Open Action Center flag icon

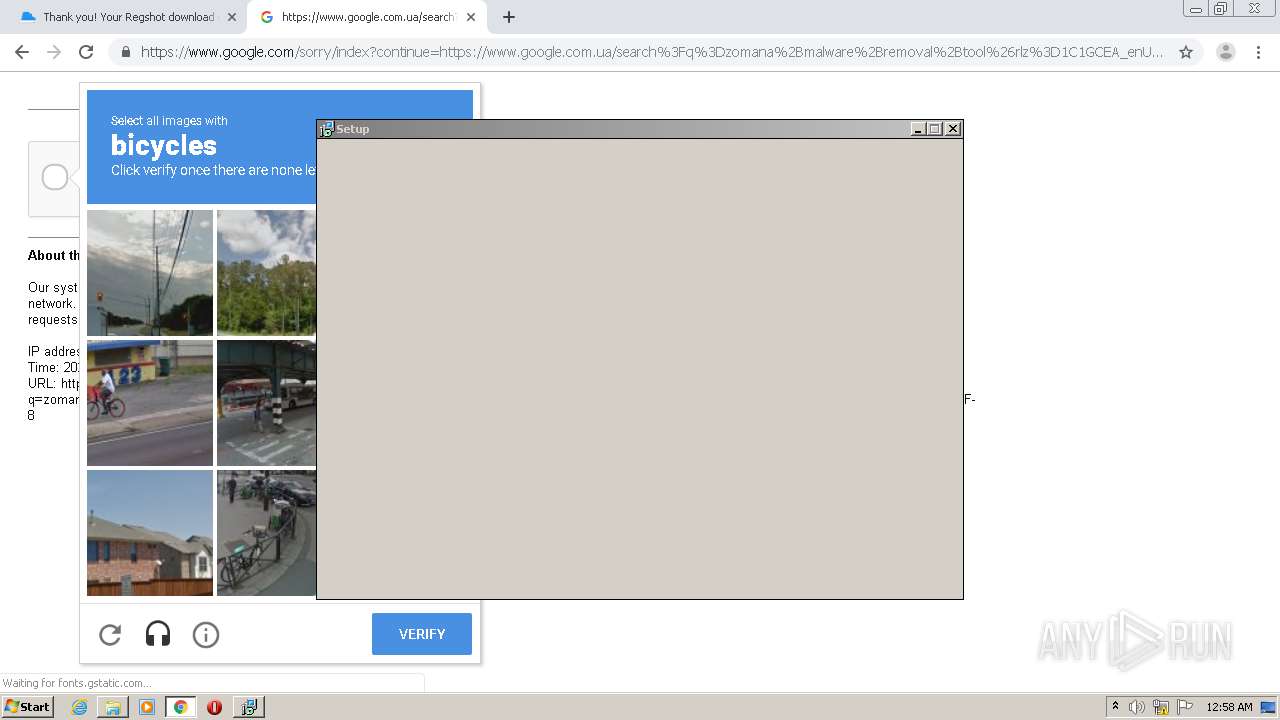pos(1185,707)
